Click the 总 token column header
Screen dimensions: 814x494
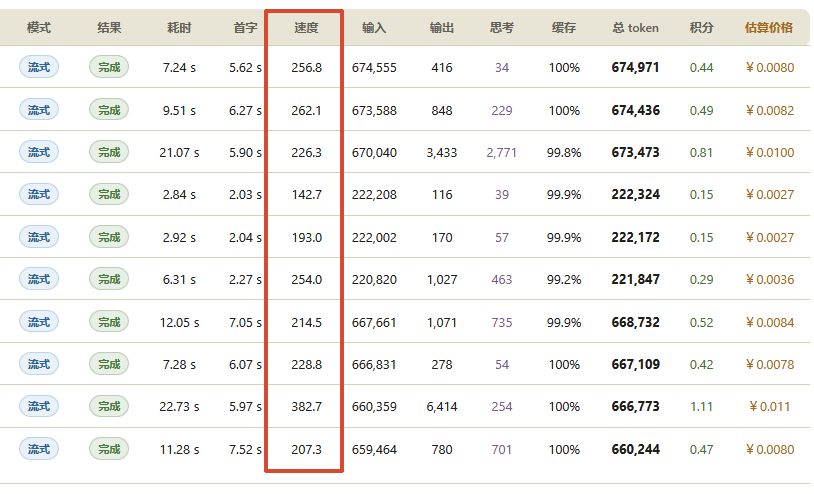point(635,28)
